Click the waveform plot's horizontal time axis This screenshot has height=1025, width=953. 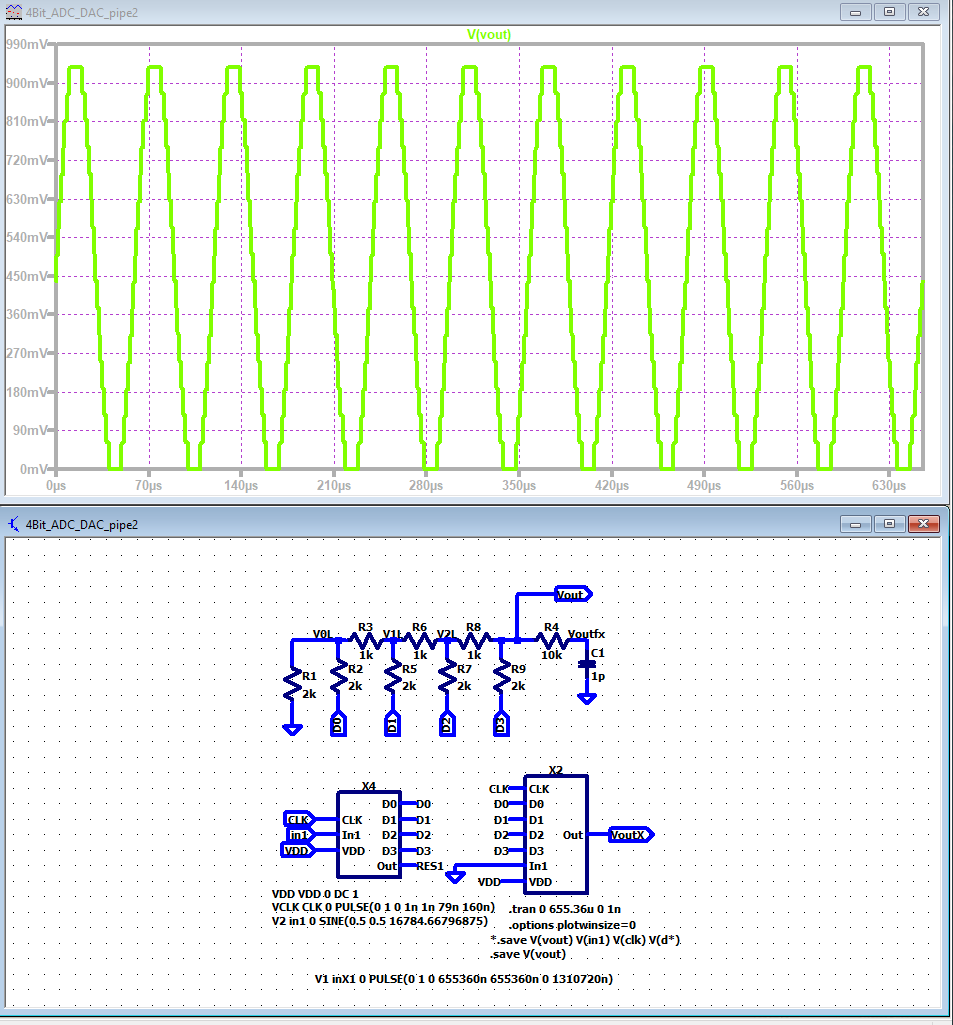tap(488, 485)
